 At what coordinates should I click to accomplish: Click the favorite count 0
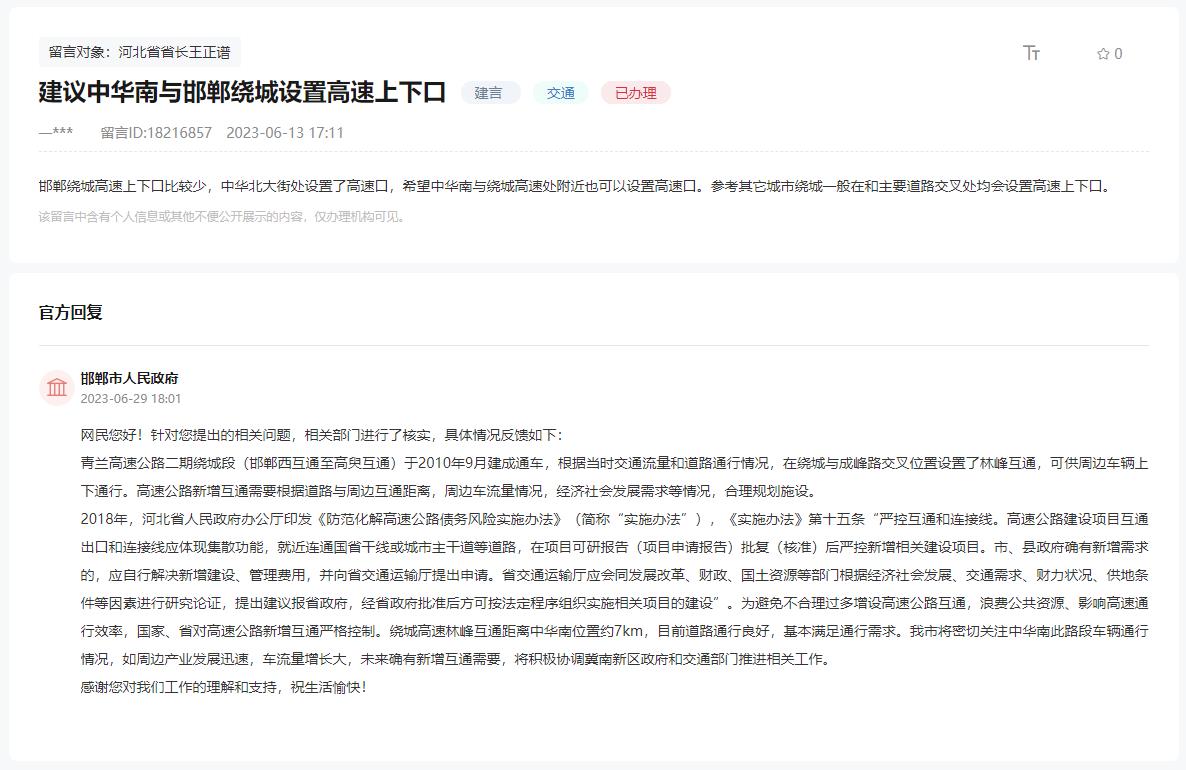pos(1118,54)
